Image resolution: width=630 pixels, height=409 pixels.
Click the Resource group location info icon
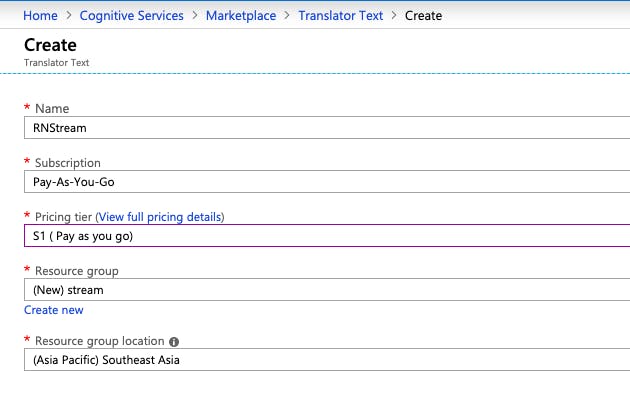(x=174, y=342)
